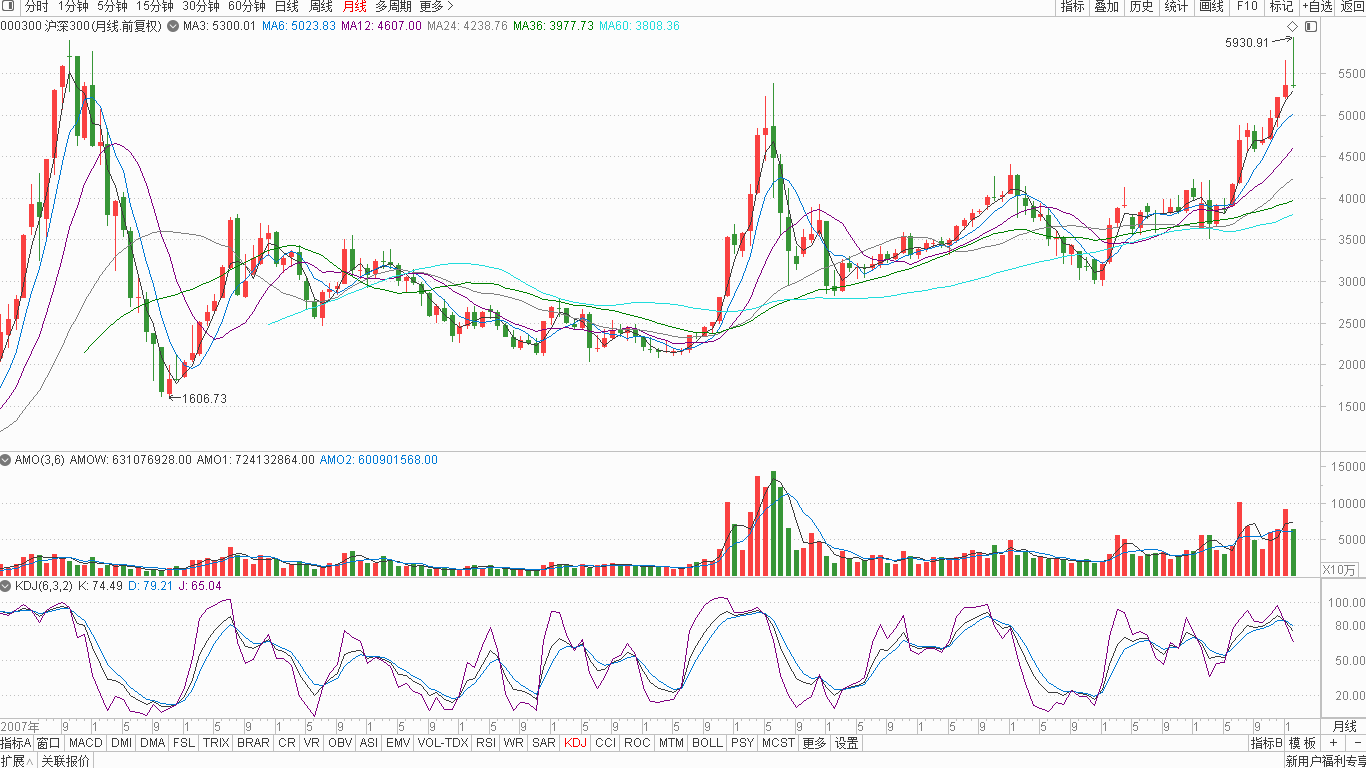Image resolution: width=1366 pixels, height=768 pixels.
Task: Switch sub-indicator to FSL
Action: [184, 743]
